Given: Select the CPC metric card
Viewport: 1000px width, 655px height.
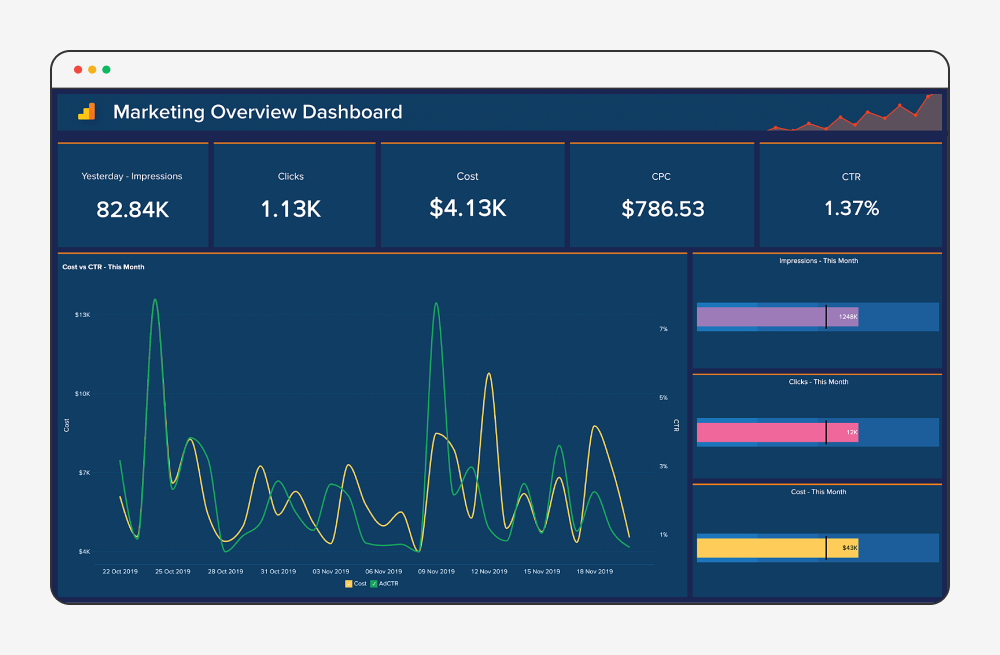Looking at the screenshot, I should [x=661, y=193].
